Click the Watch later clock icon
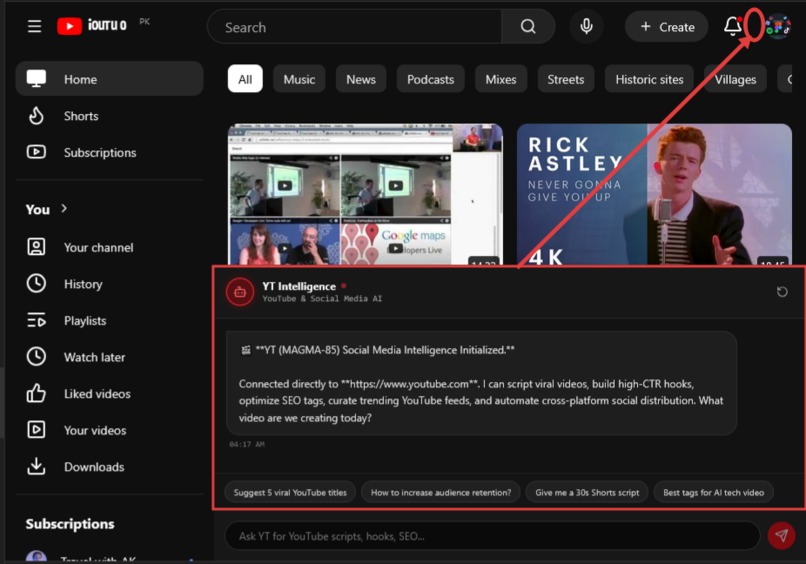The image size is (806, 564). pos(36,356)
